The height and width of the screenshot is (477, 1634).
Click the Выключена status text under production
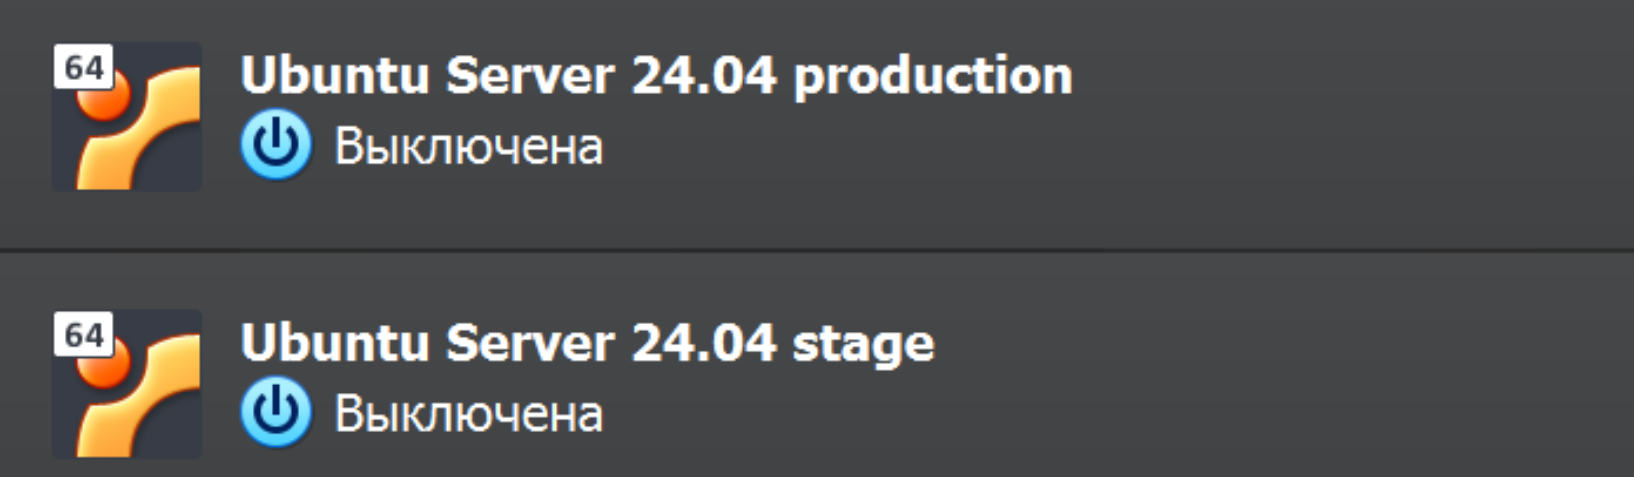point(468,147)
